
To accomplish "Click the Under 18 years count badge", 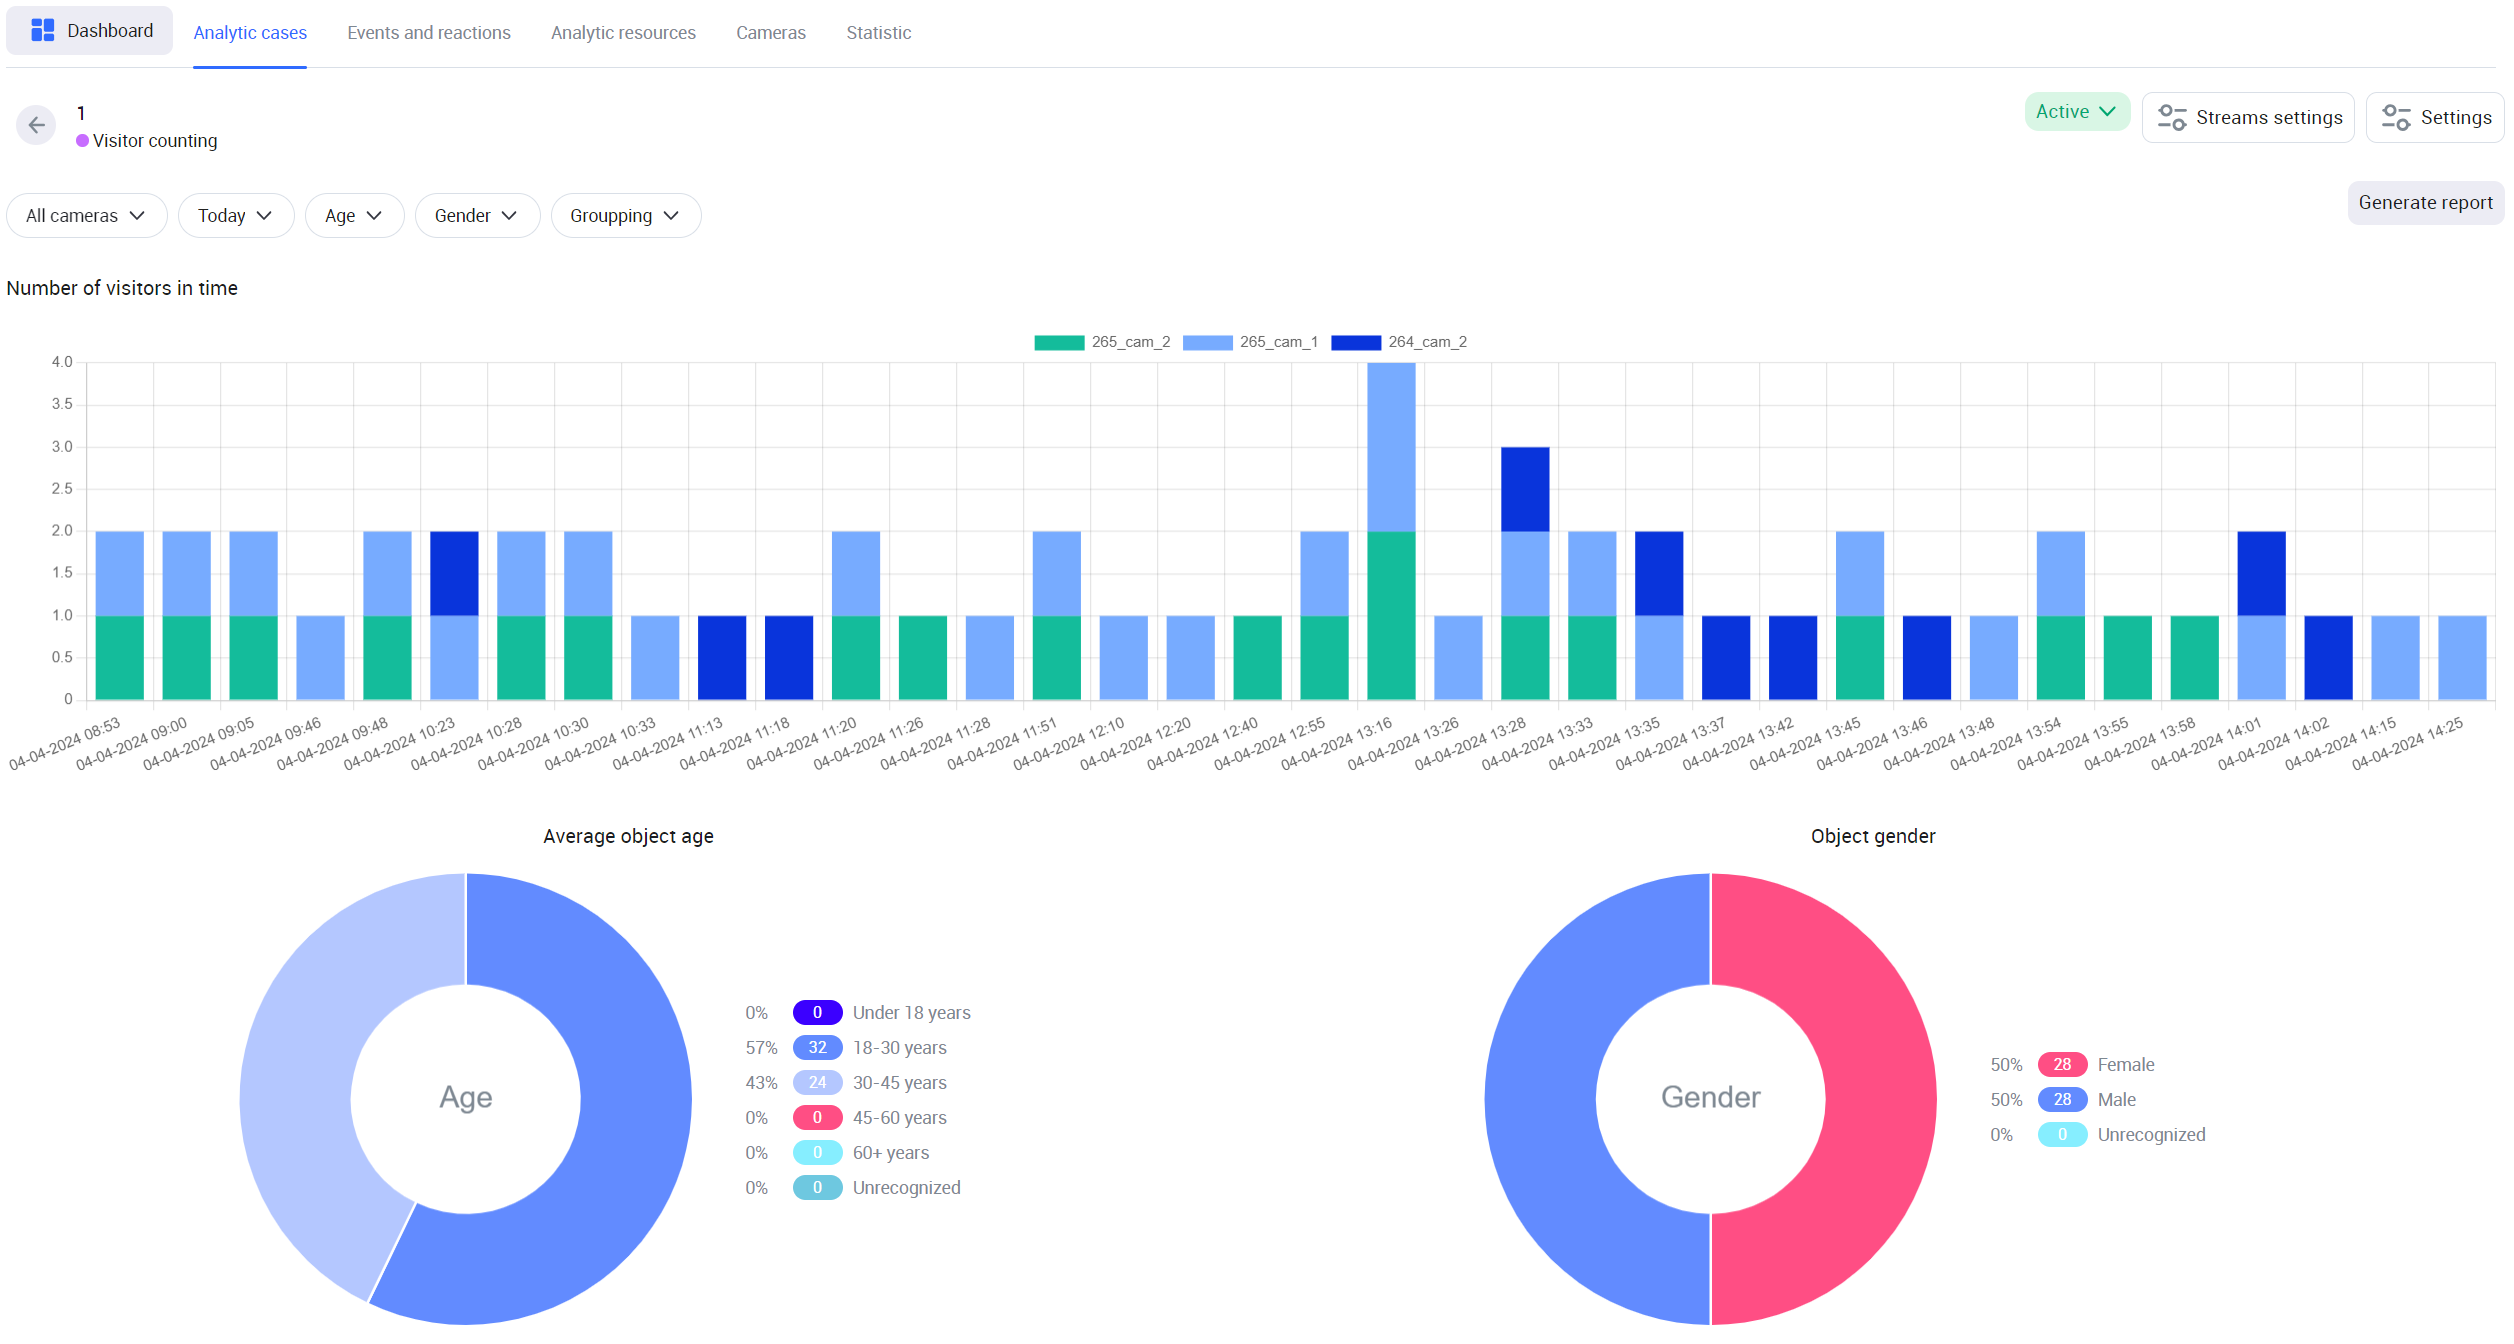I will click(x=816, y=1013).
